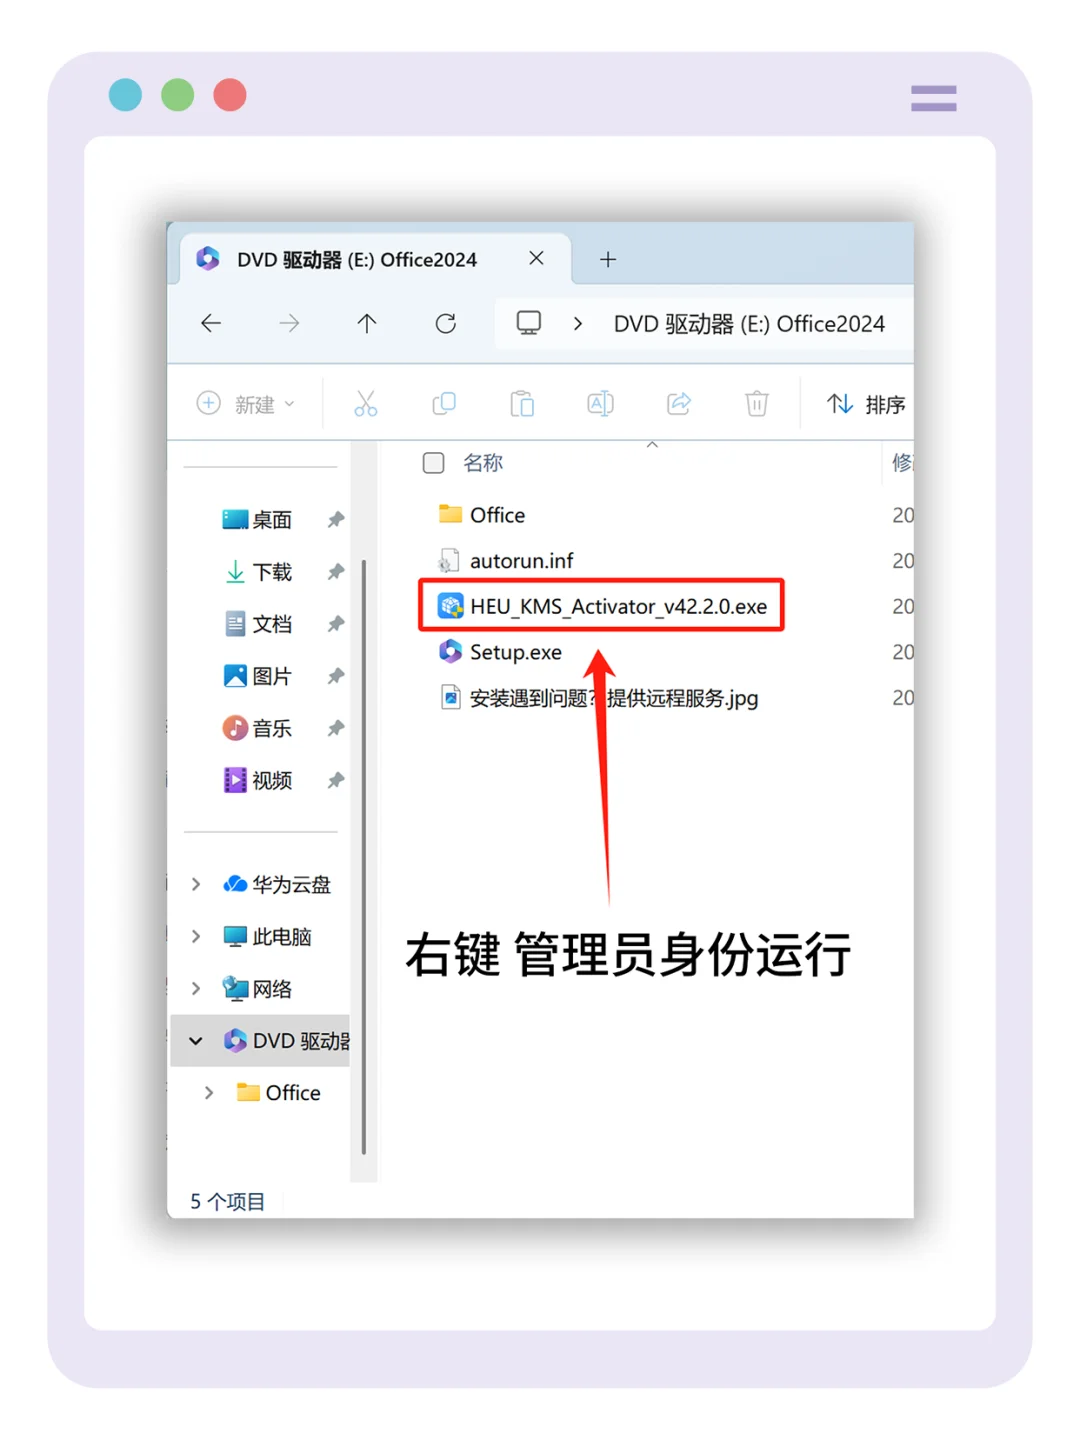This screenshot has width=1080, height=1440.
Task: Click the Share icon in the toolbar
Action: click(678, 403)
